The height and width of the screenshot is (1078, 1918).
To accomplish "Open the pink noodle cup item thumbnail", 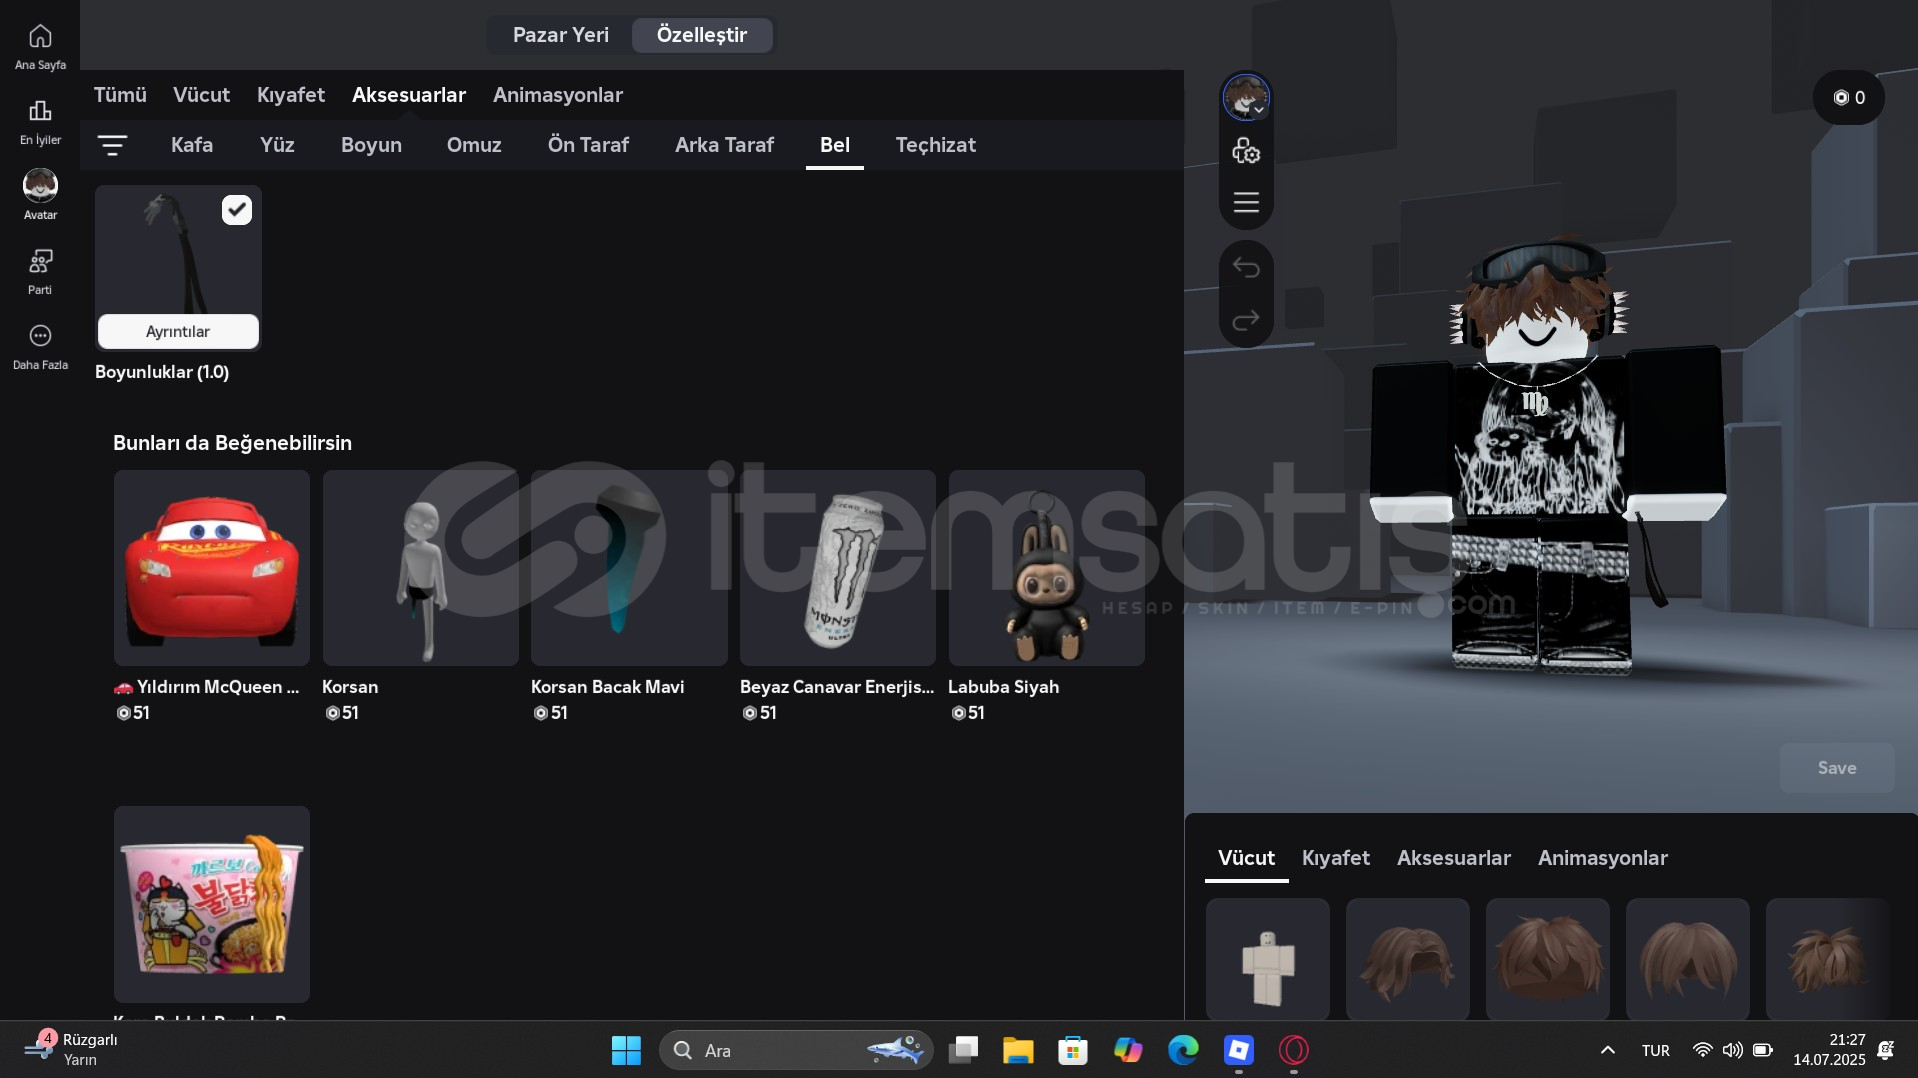I will point(212,904).
